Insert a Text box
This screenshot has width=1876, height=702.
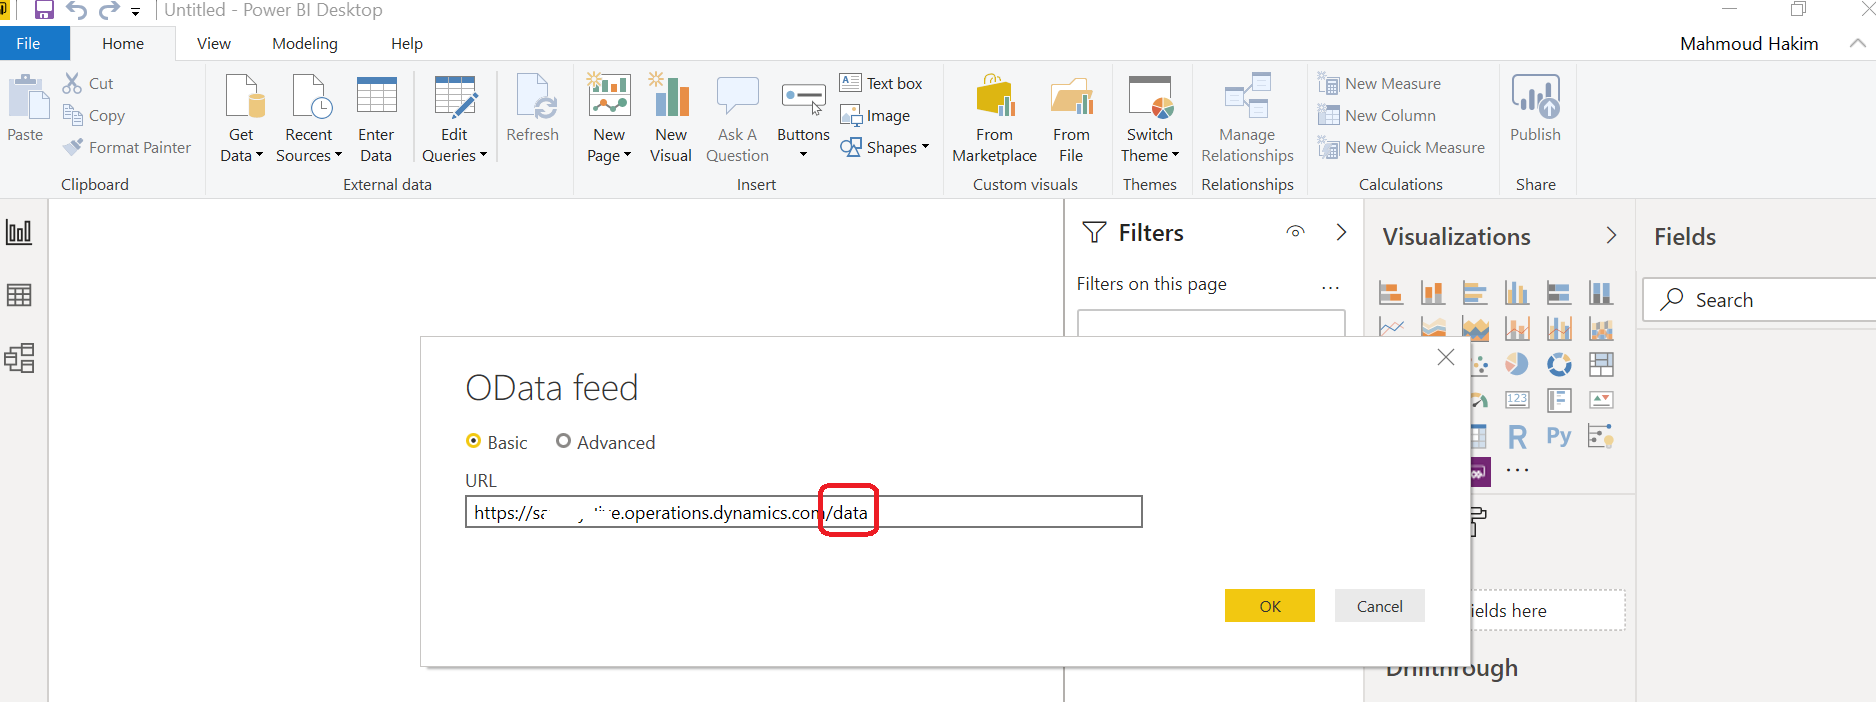(x=881, y=83)
